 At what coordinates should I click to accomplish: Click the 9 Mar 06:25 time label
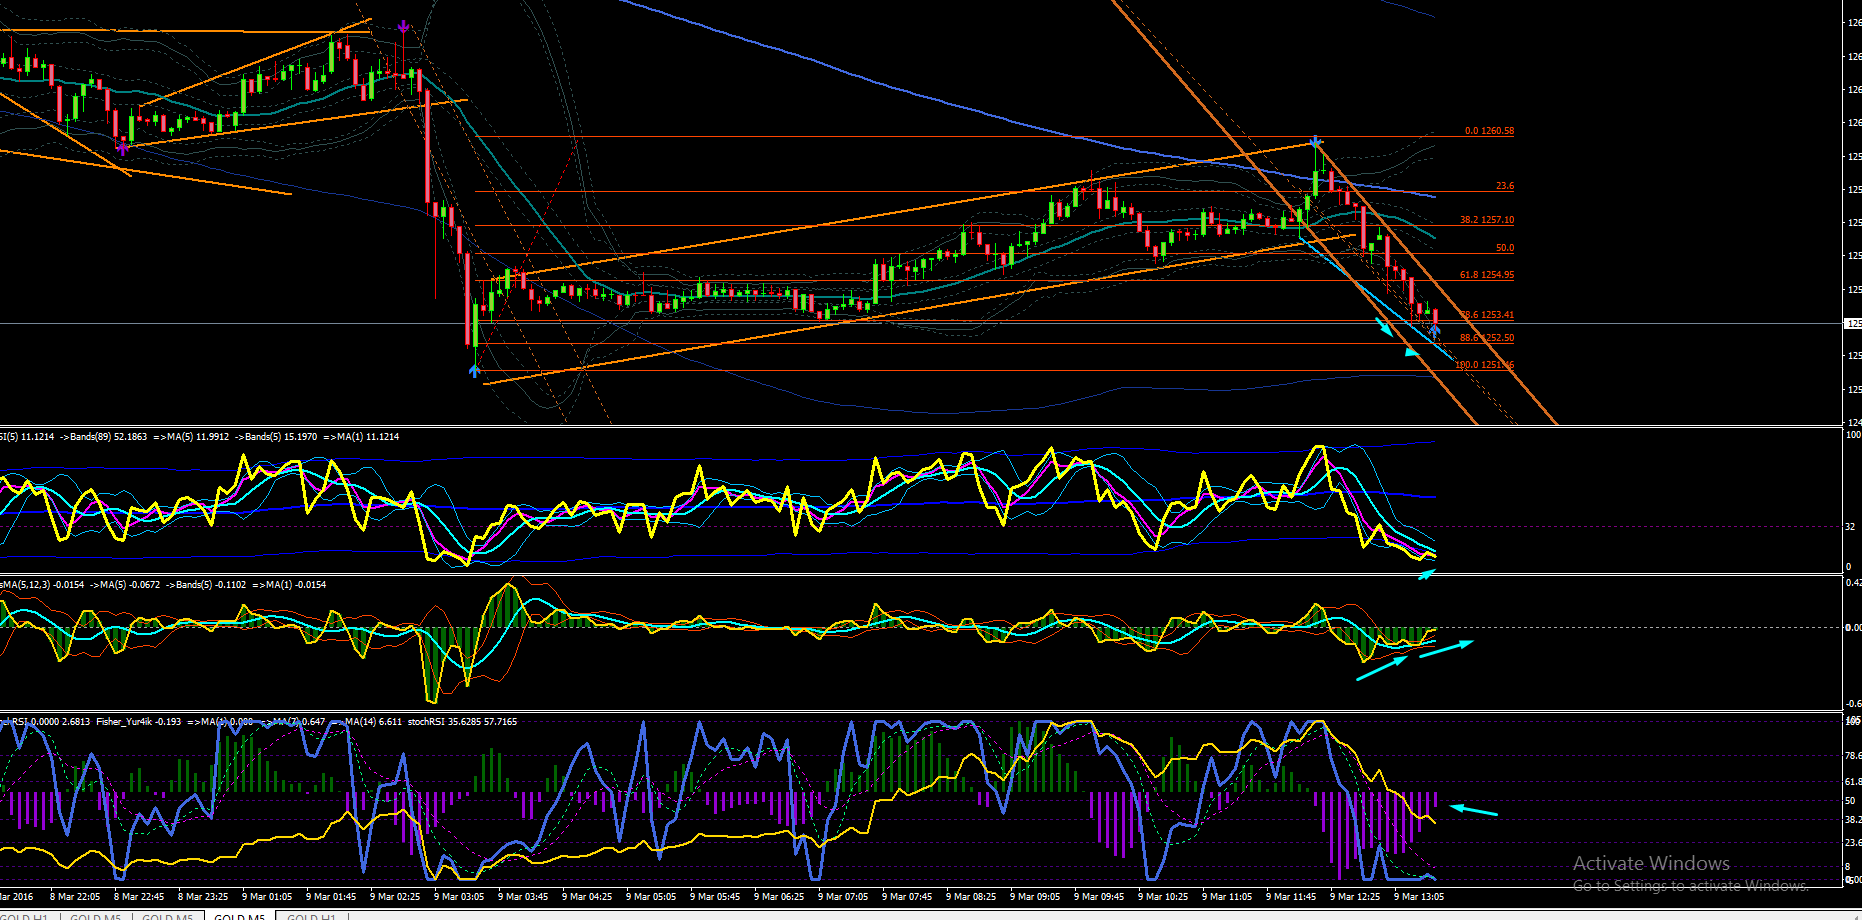pos(779,897)
